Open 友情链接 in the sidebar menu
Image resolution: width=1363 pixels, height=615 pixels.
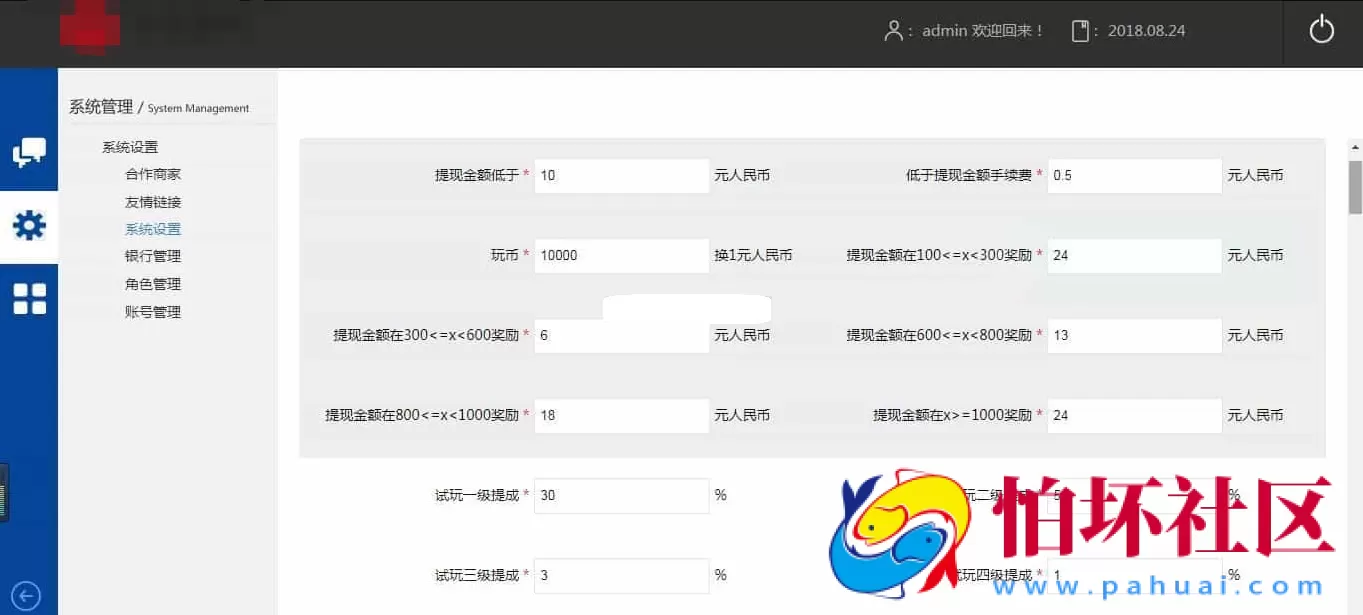click(153, 201)
